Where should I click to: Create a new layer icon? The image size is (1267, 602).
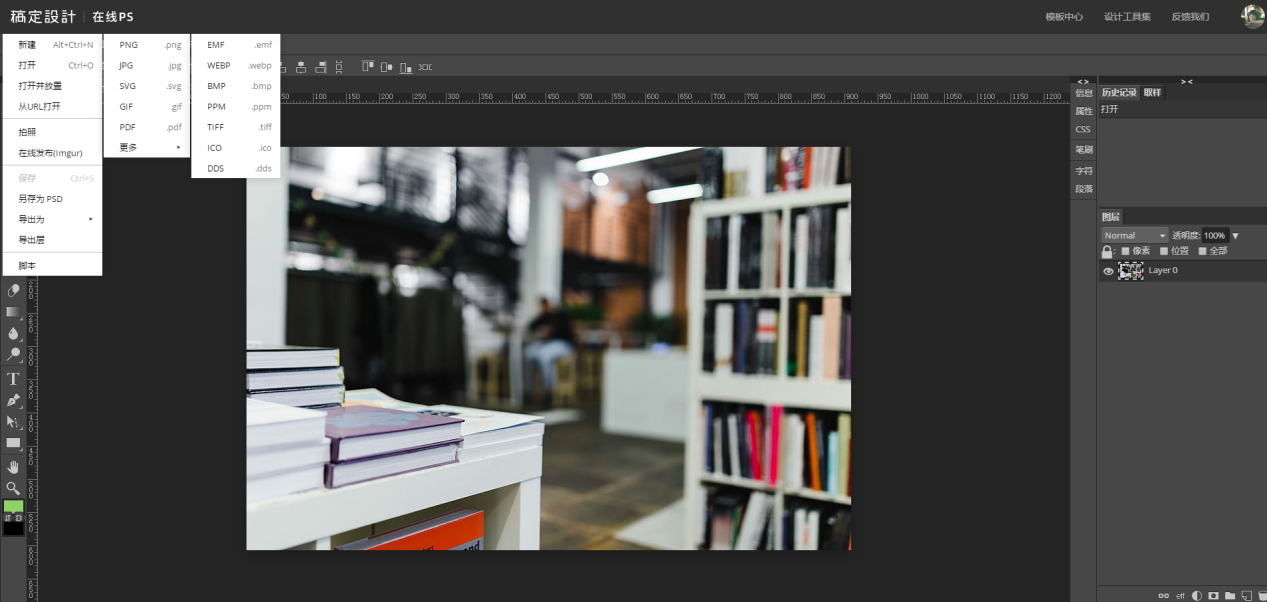1245,595
